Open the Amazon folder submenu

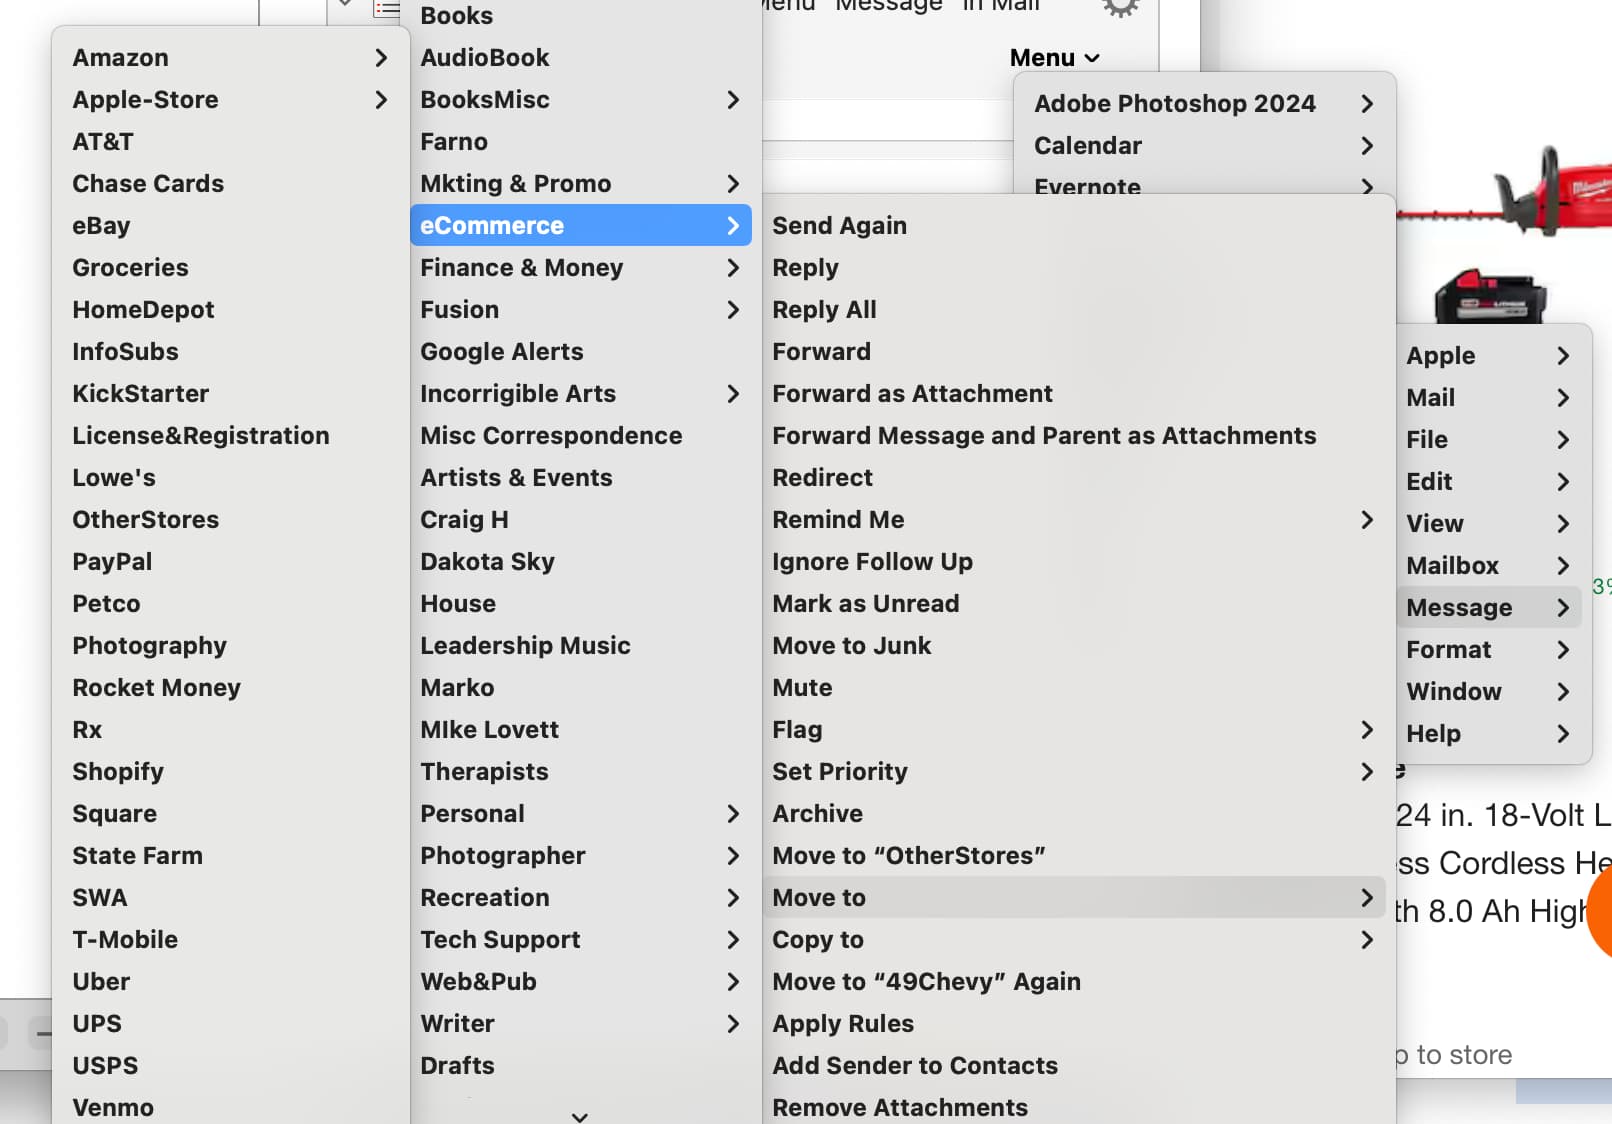(x=230, y=58)
